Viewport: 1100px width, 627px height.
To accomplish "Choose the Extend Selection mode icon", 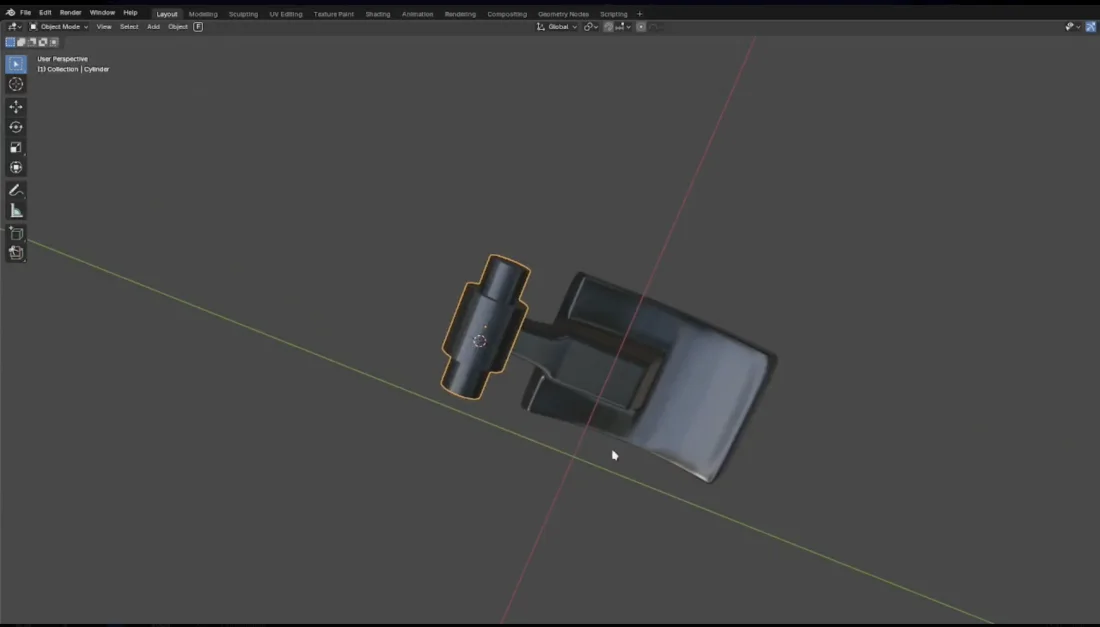I will click(21, 42).
